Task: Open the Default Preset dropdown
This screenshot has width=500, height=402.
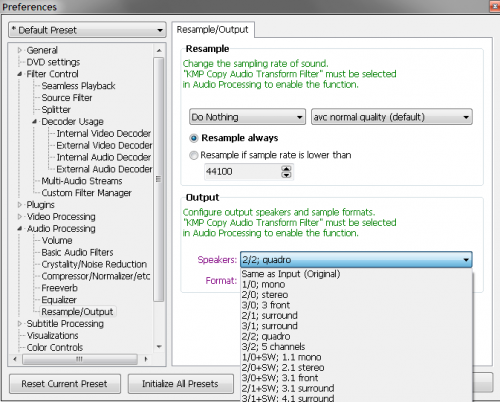Action: (x=87, y=30)
